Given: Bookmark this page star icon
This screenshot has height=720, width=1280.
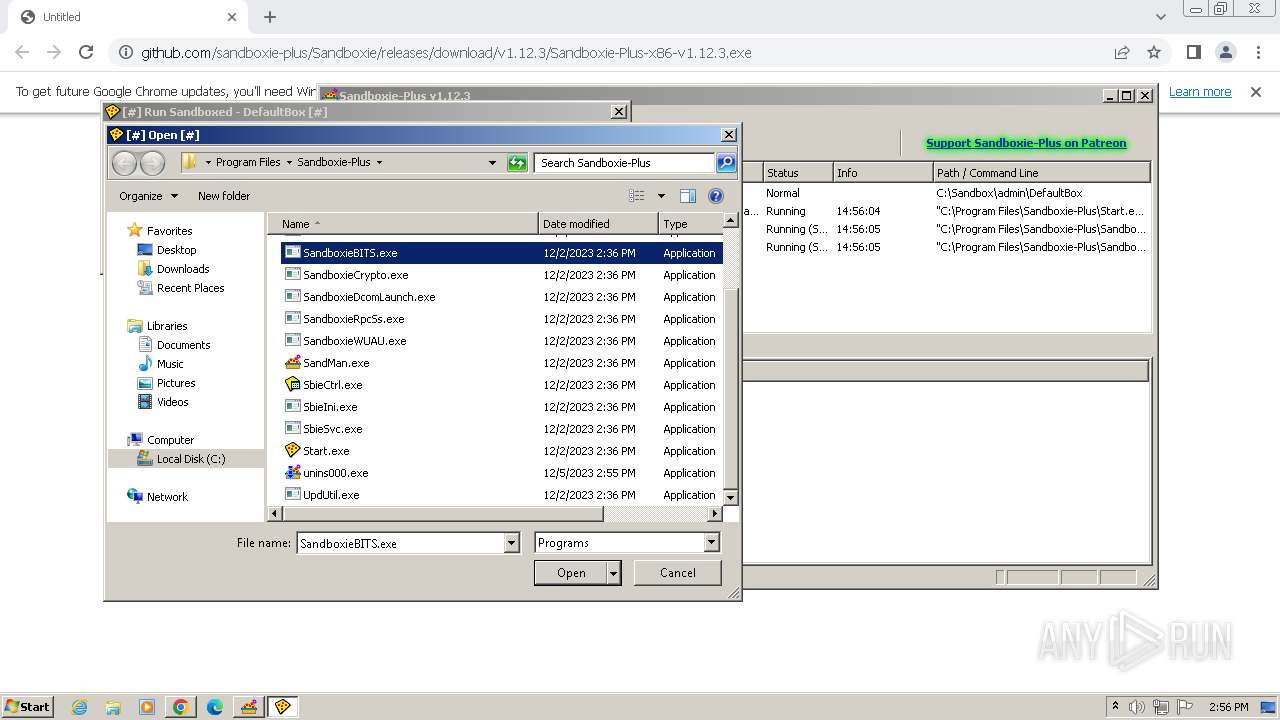Looking at the screenshot, I should (1154, 52).
